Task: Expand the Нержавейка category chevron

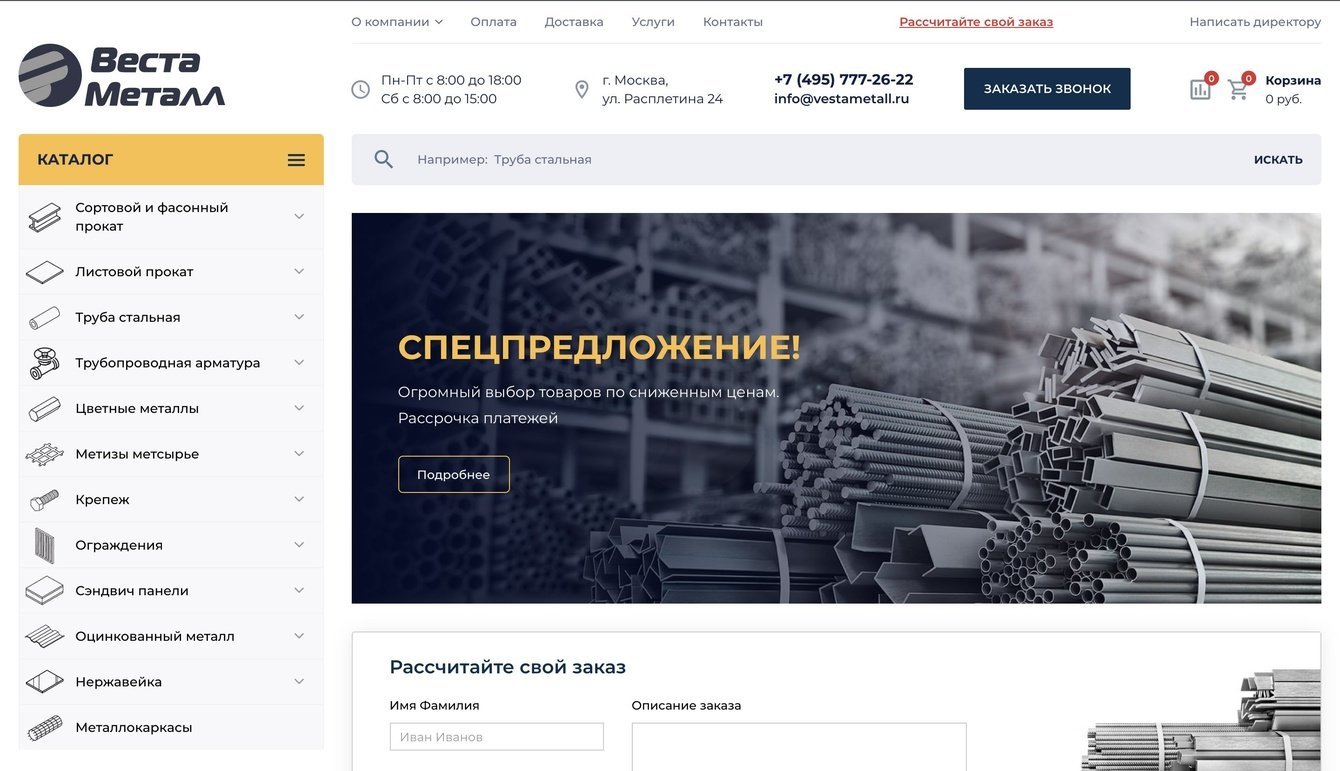Action: pyautogui.click(x=299, y=681)
